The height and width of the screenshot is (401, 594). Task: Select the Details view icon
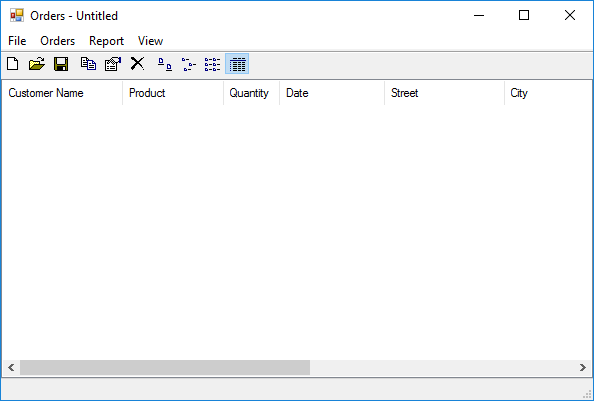(x=237, y=64)
